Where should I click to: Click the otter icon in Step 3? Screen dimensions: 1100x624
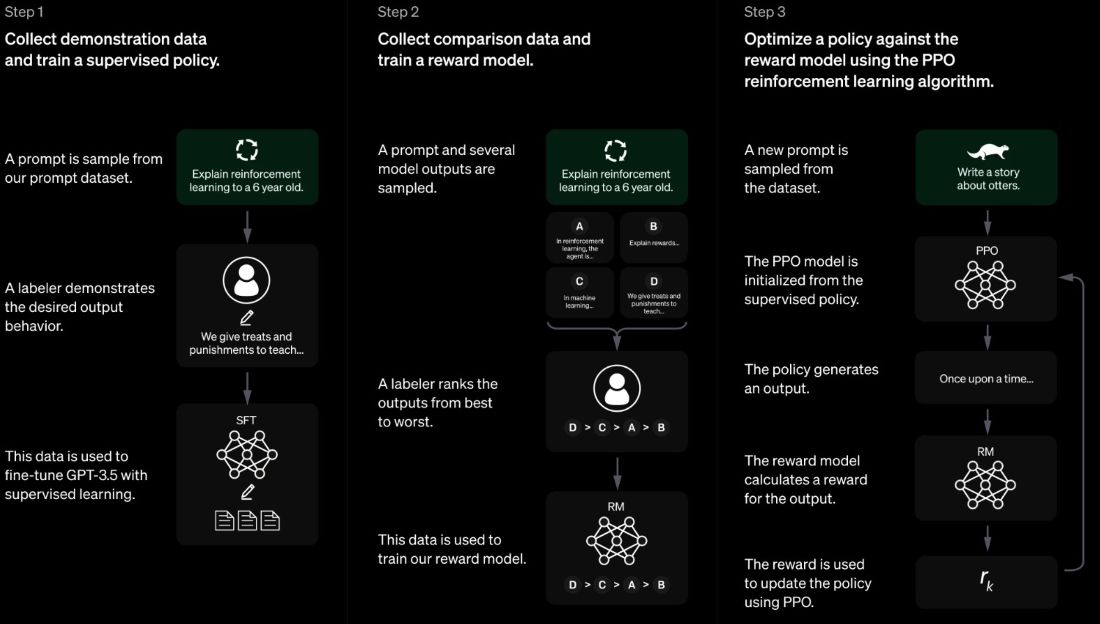tap(986, 150)
